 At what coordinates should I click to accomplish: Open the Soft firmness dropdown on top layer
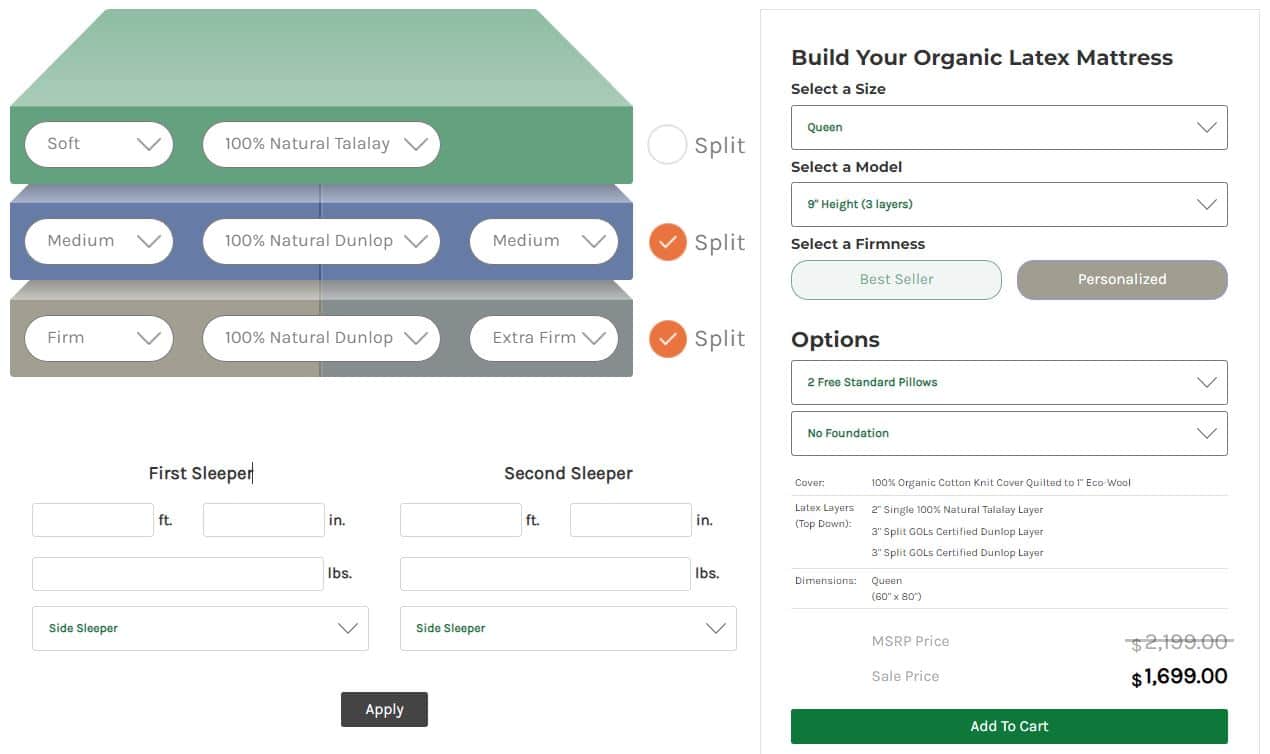coord(99,144)
